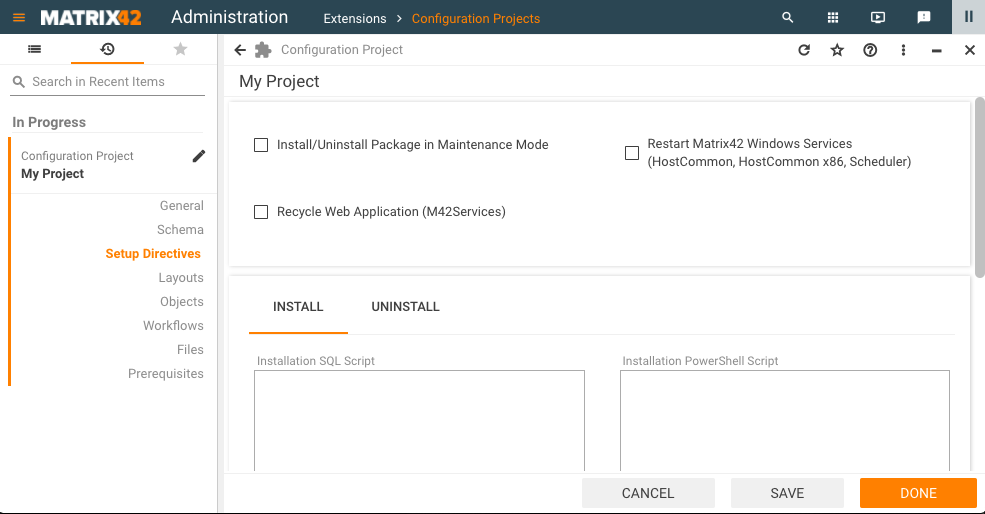Screen dimensions: 985x514
Task: Click the refresh icon in project toolbar
Action: coord(804,50)
